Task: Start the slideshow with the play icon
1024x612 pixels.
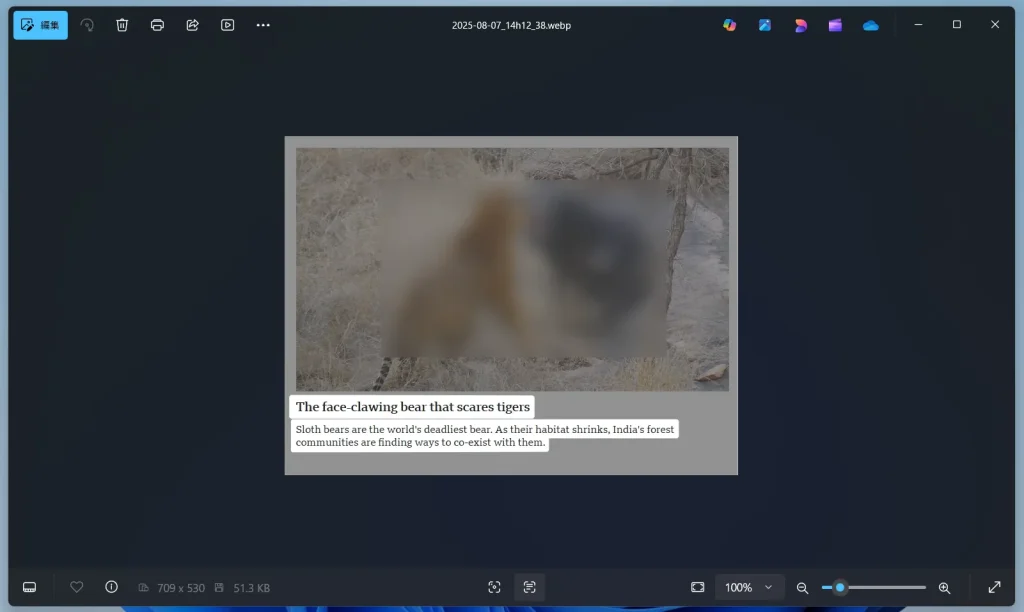Action: click(x=227, y=25)
